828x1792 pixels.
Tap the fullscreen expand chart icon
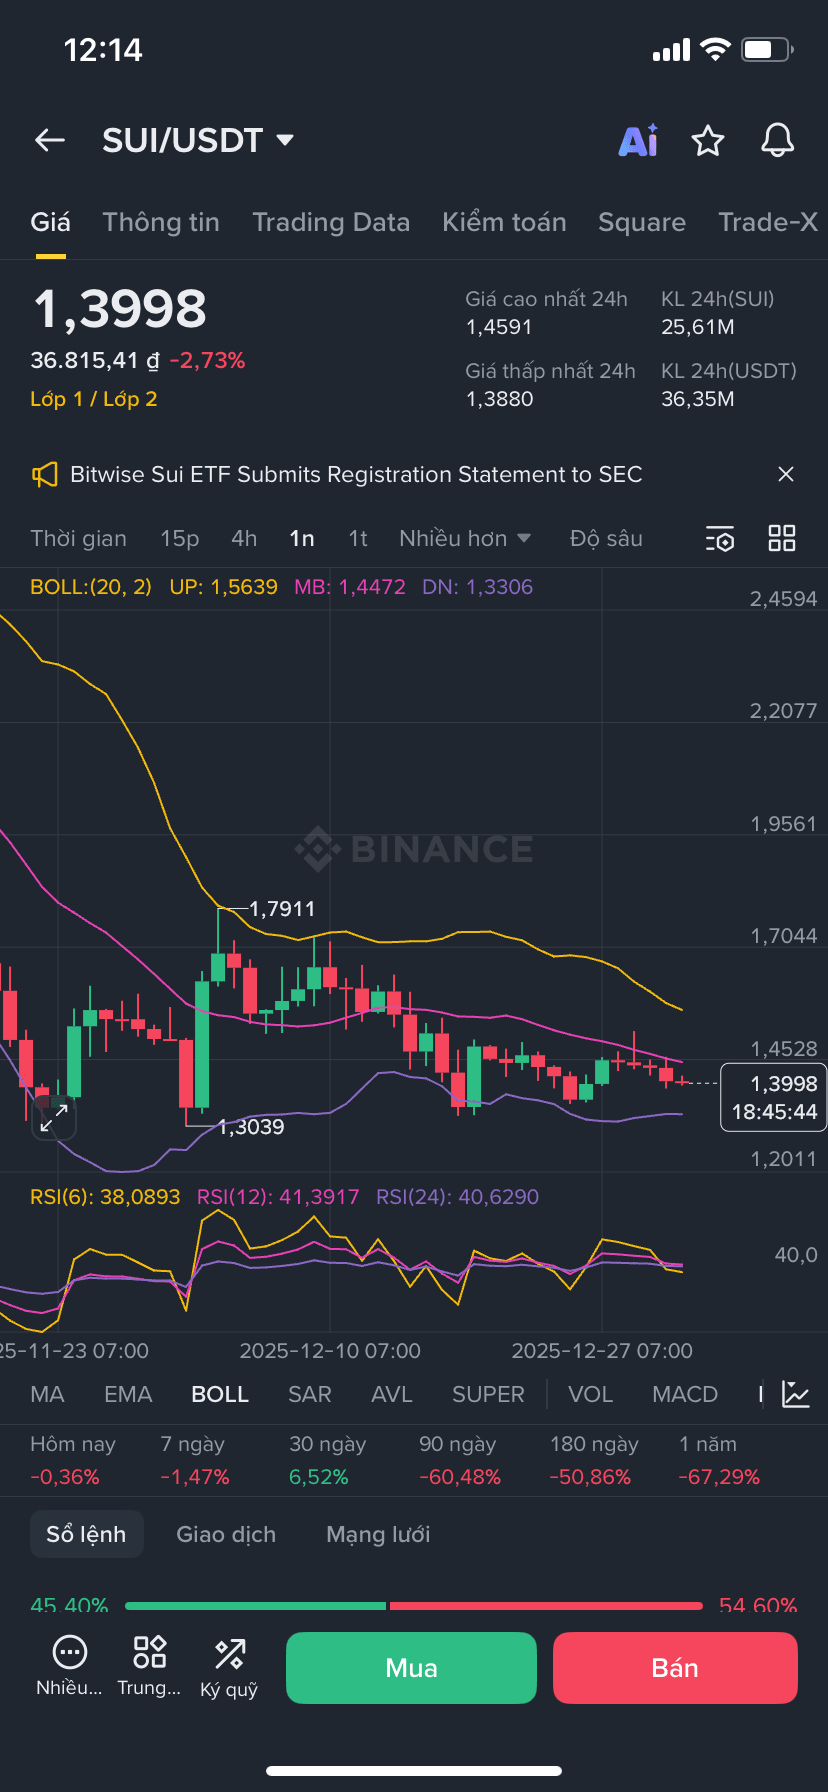coord(54,1118)
